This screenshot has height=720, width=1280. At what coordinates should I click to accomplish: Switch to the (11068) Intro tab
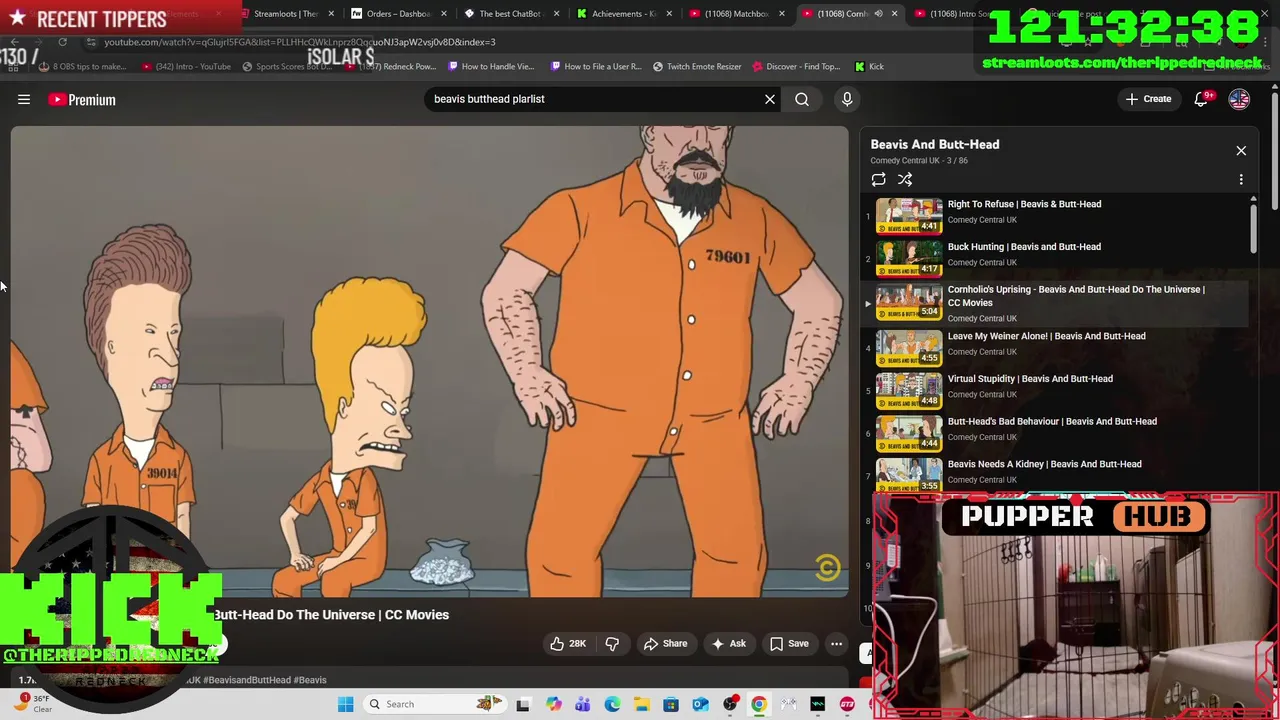955,14
